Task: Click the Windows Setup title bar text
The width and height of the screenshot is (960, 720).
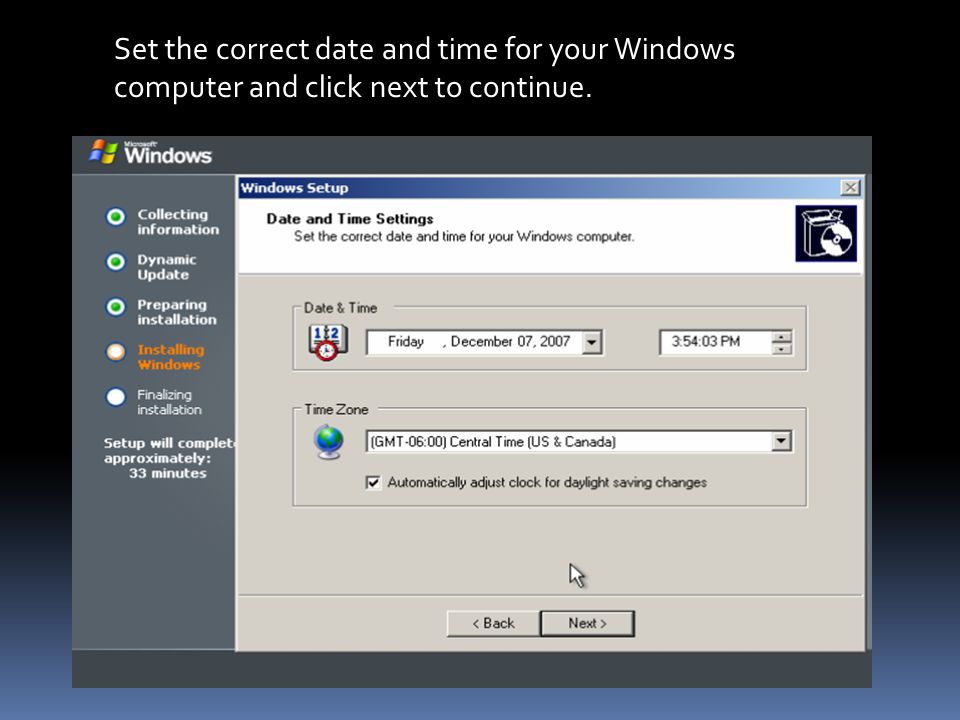Action: [x=294, y=188]
